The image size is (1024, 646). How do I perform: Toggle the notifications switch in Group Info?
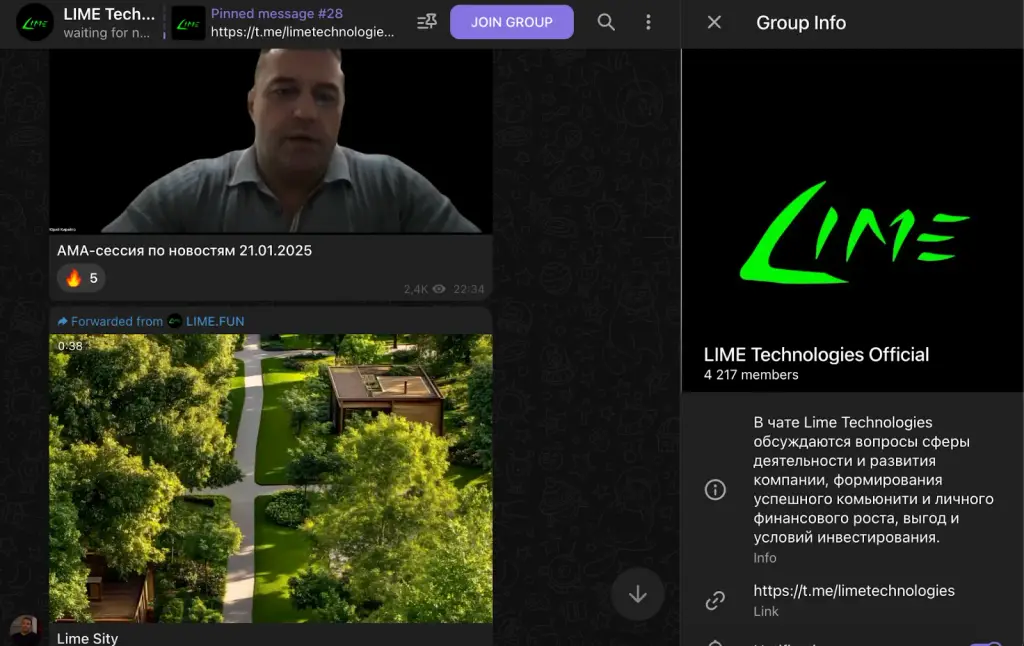[986, 643]
